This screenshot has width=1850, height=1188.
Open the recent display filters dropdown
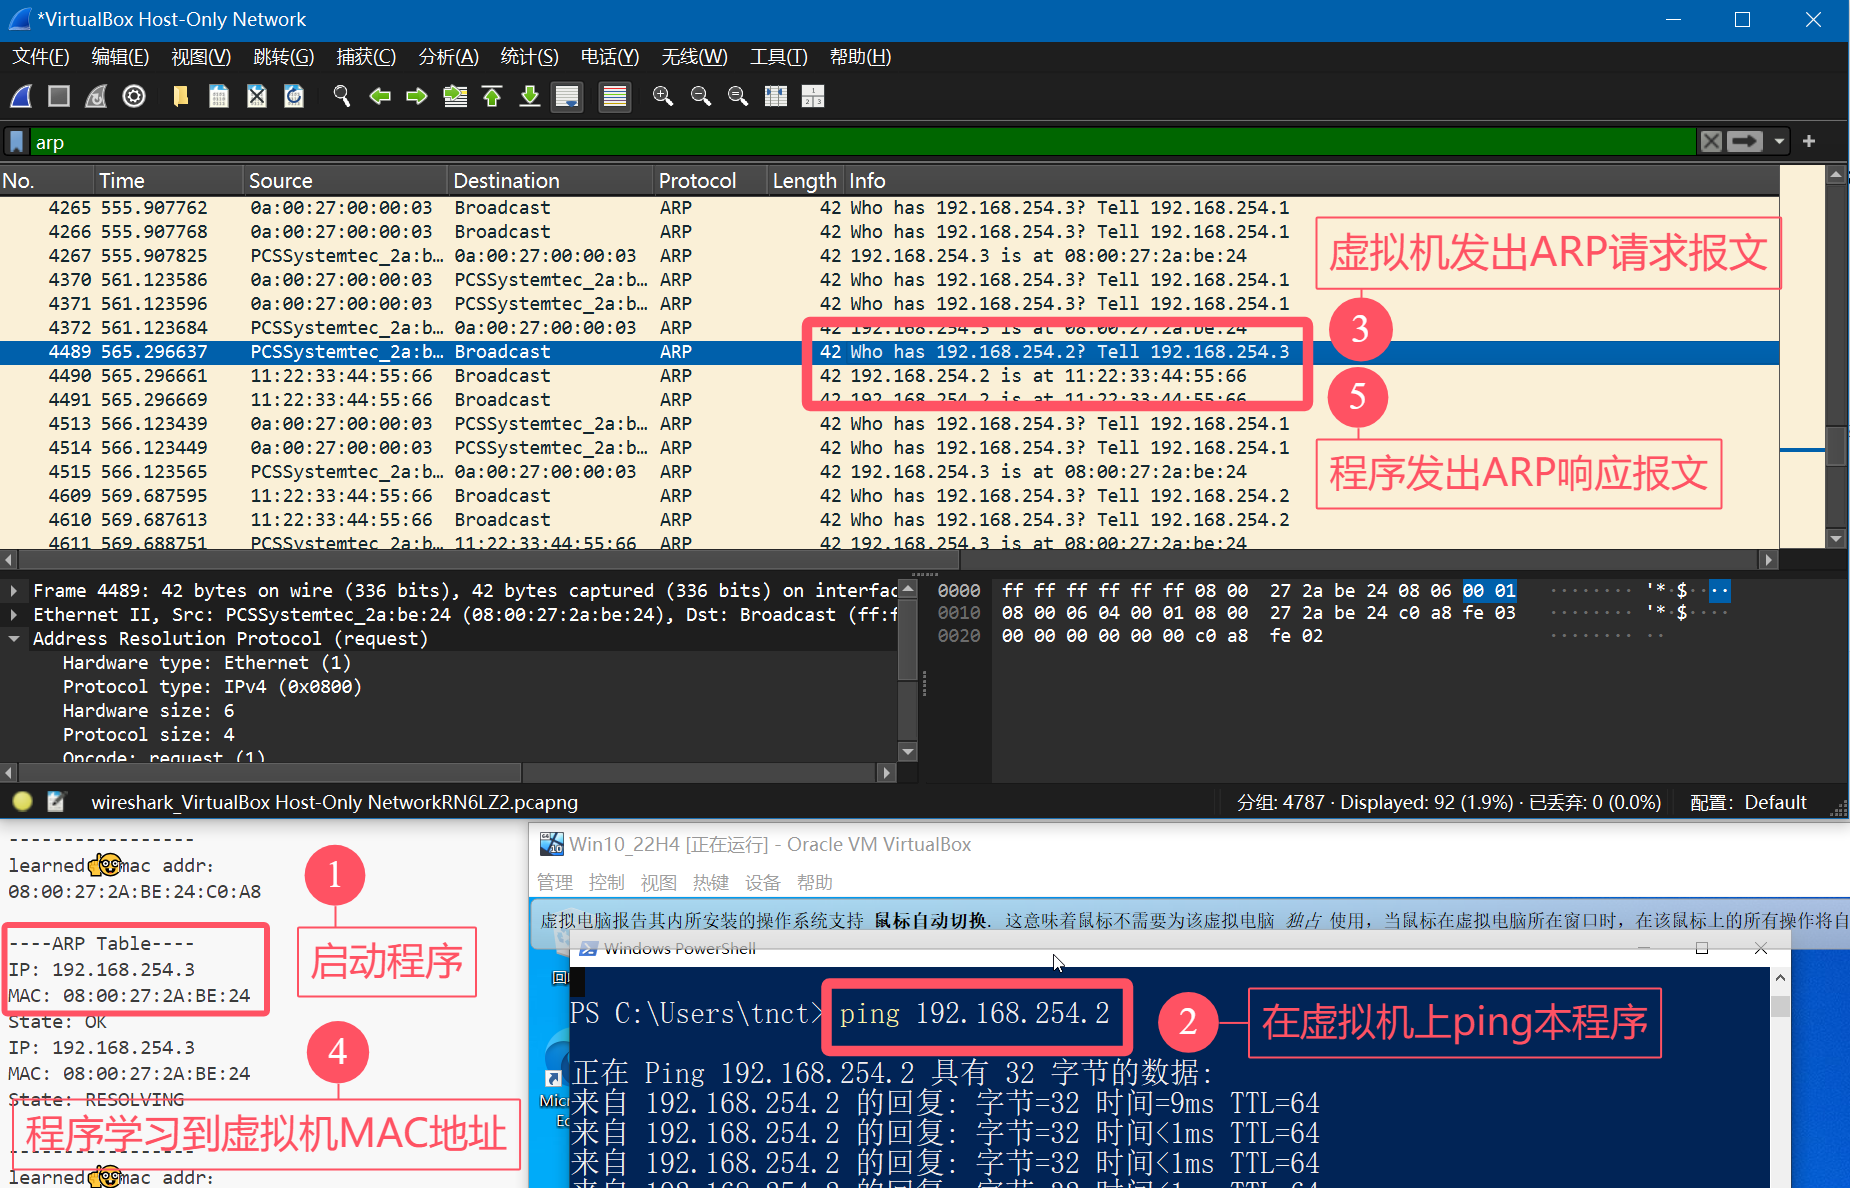click(x=1779, y=142)
